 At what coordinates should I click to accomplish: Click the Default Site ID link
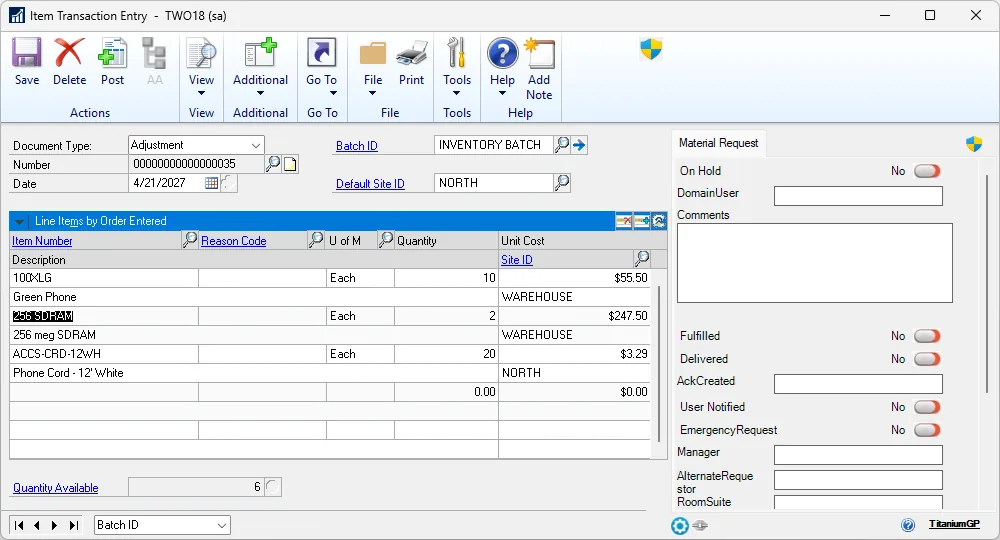pyautogui.click(x=370, y=184)
